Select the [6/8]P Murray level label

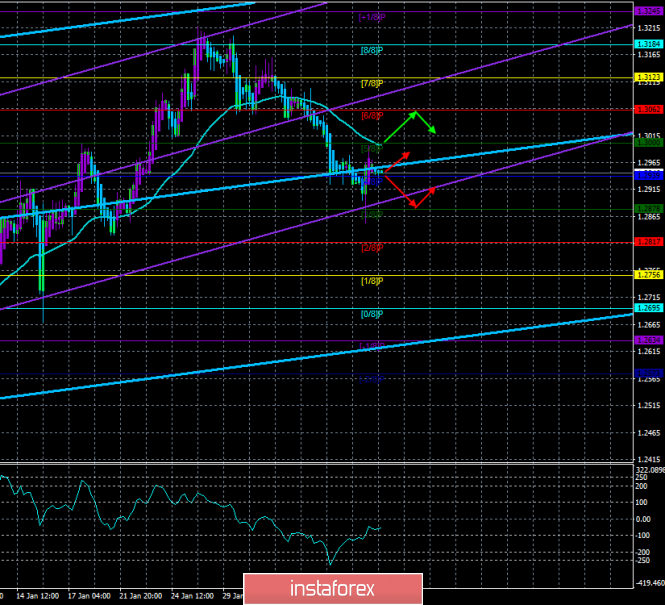click(372, 116)
